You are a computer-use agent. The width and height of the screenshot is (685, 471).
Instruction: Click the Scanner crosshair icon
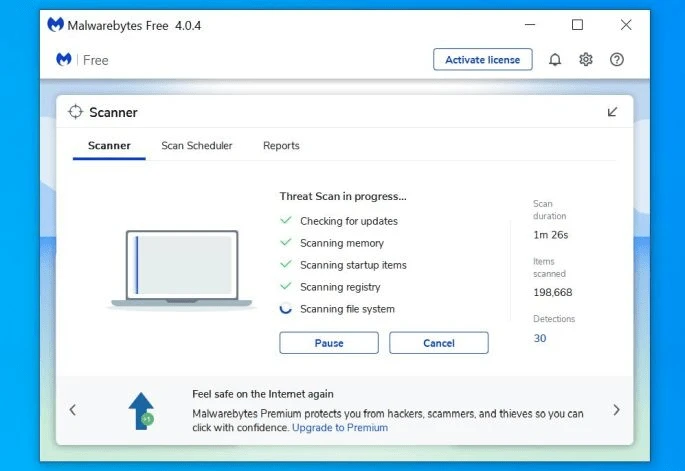pos(75,112)
